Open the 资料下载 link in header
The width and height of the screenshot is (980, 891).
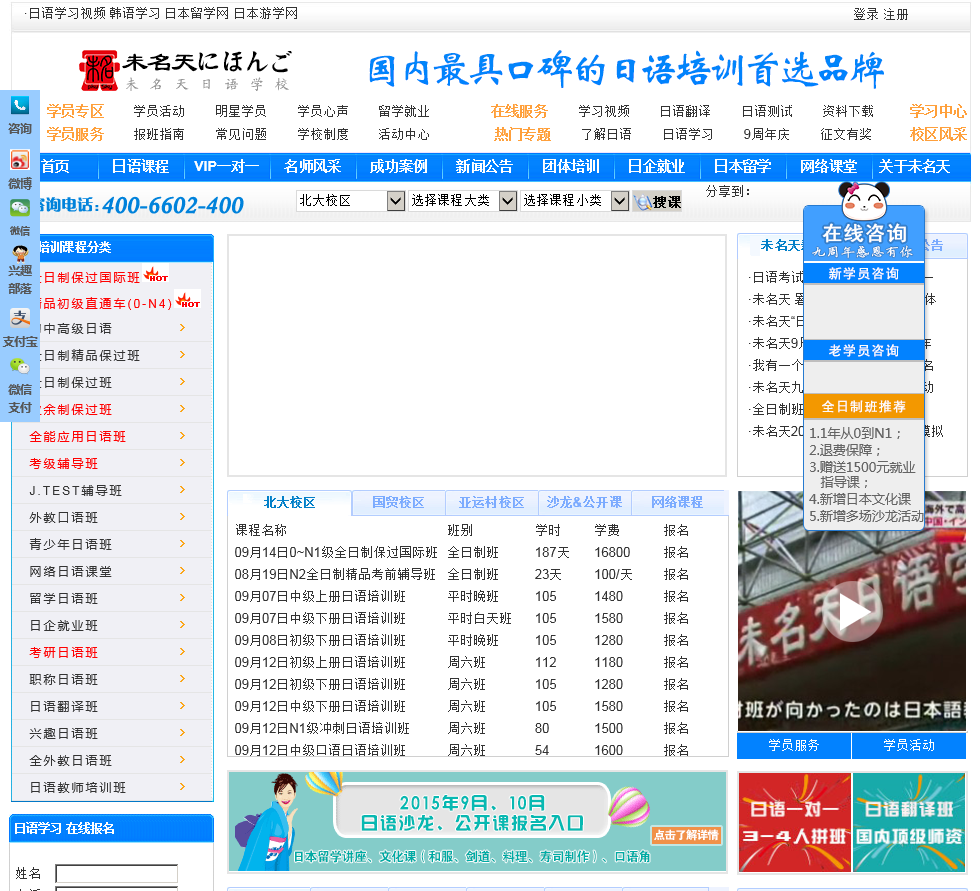coord(848,111)
